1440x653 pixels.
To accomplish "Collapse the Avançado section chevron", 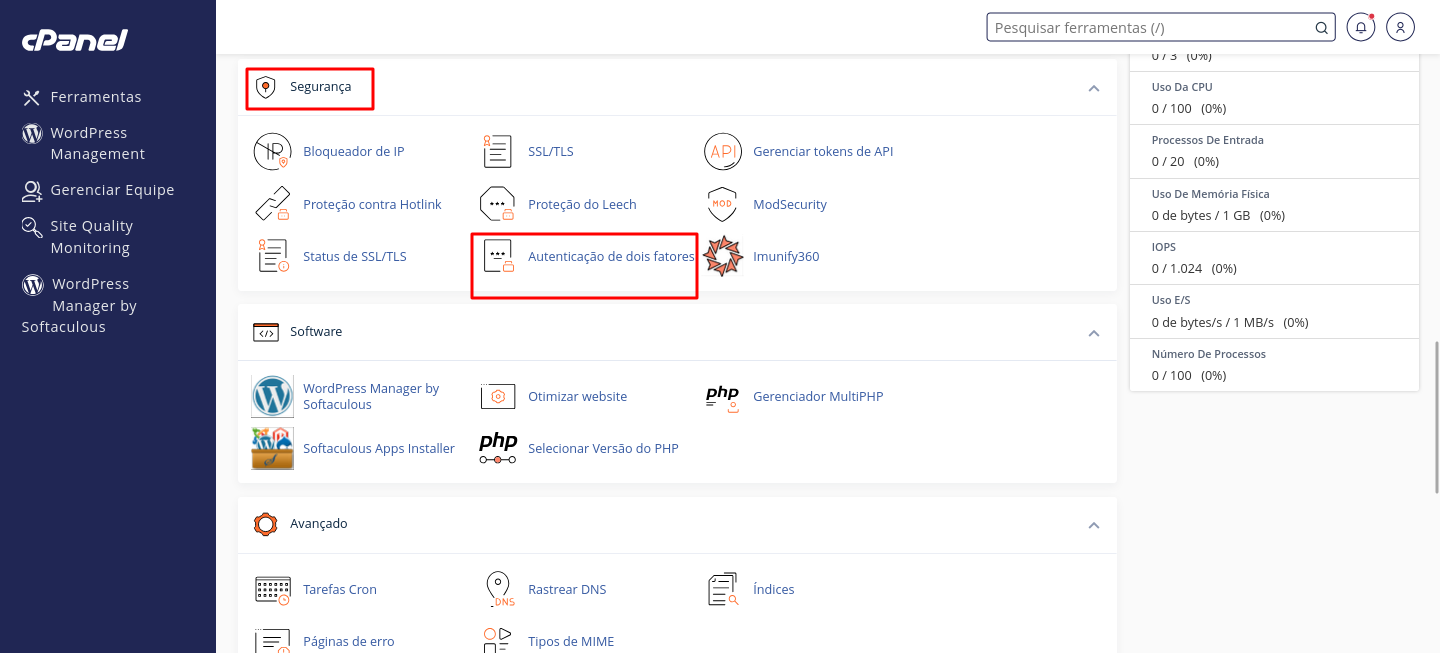I will point(1093,525).
